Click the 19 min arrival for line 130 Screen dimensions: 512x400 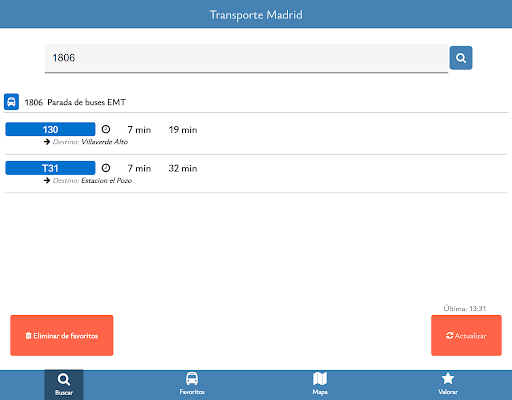pos(183,130)
